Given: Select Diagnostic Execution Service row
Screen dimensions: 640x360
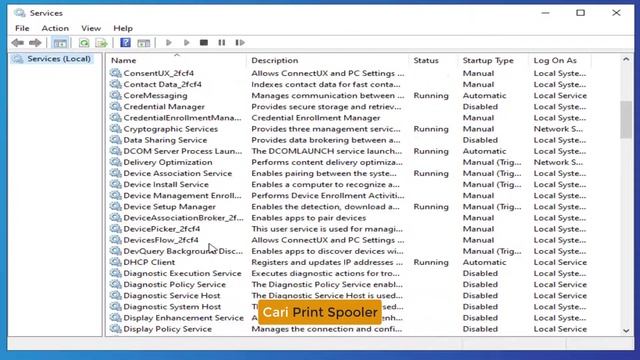Looking at the screenshot, I should (349, 273).
